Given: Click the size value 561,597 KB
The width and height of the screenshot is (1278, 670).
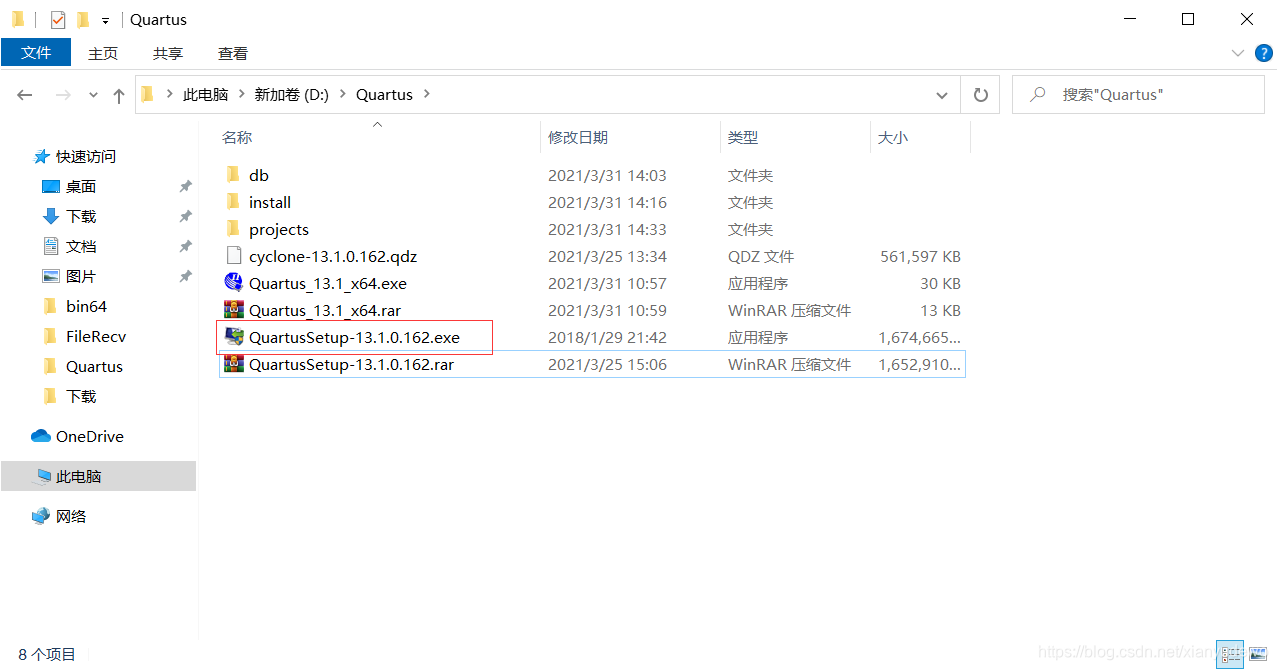Looking at the screenshot, I should tap(920, 257).
